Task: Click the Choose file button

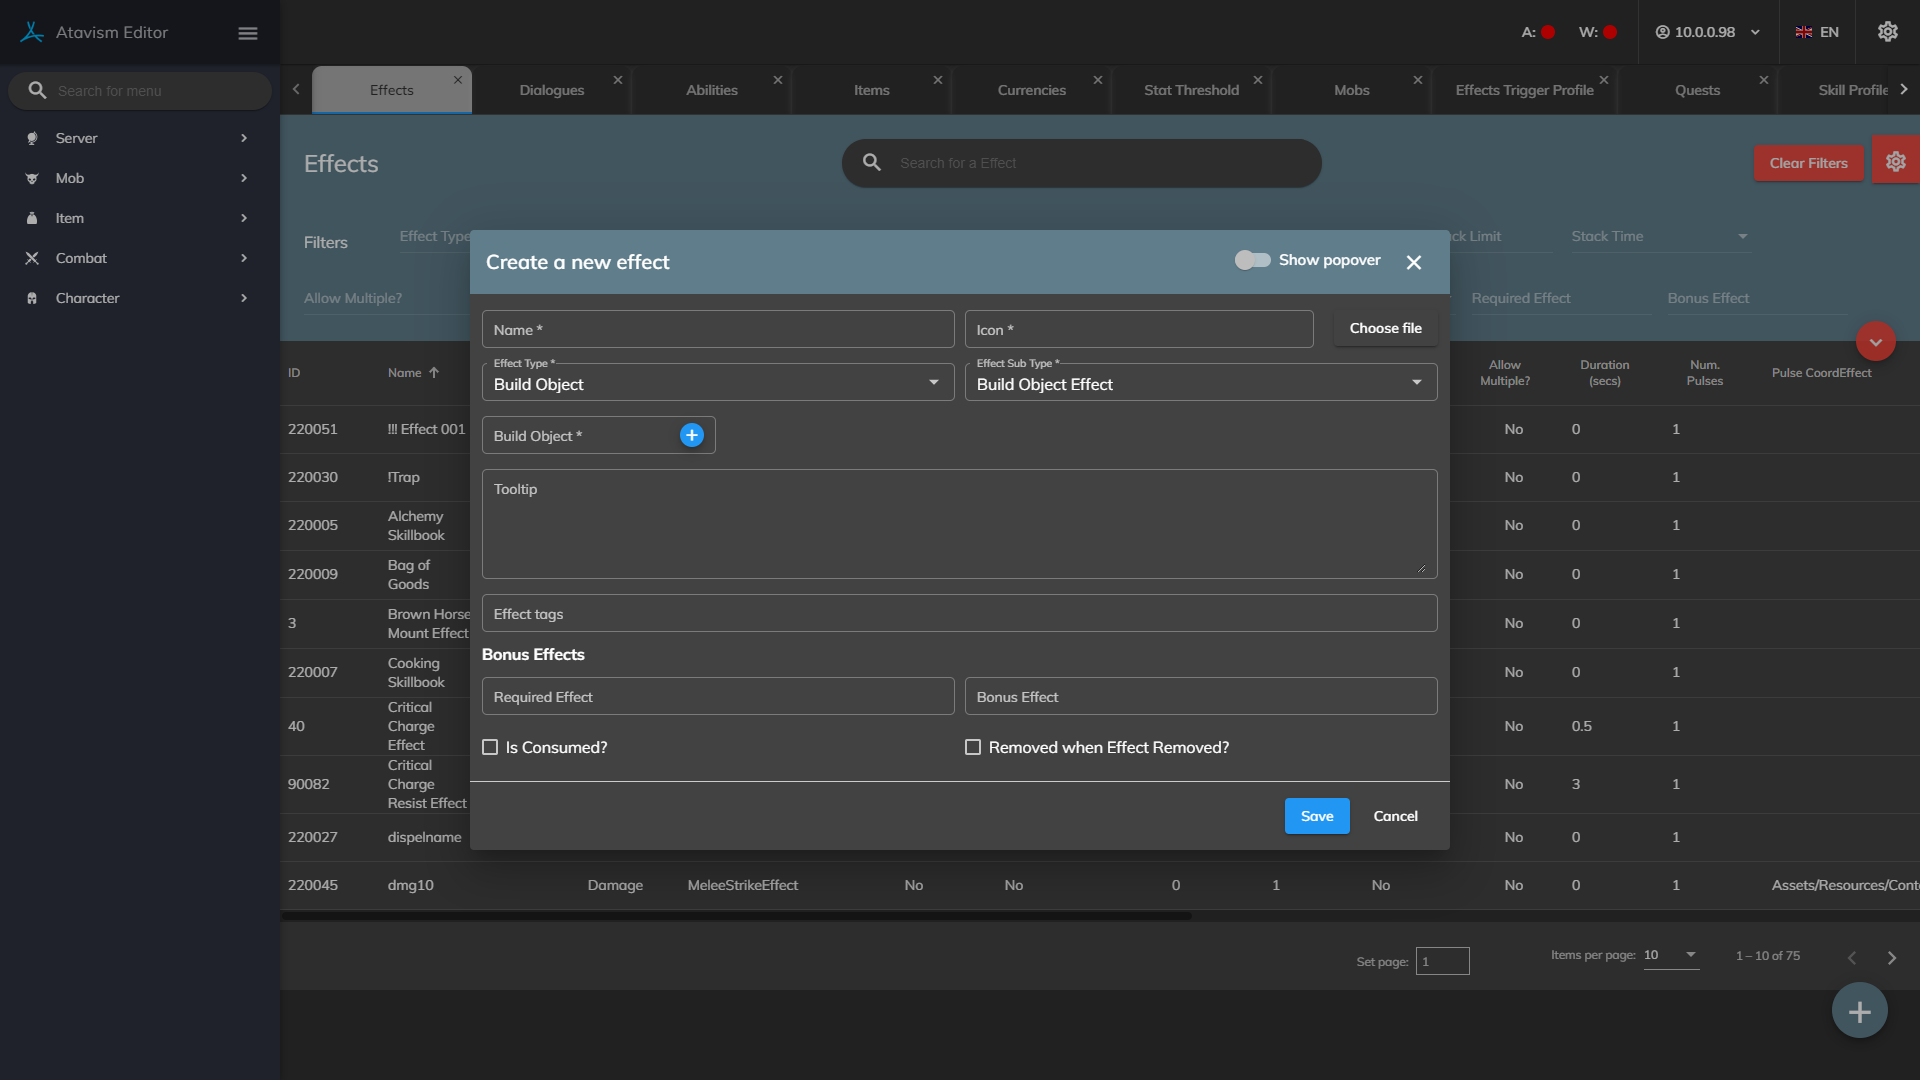Action: tap(1385, 328)
